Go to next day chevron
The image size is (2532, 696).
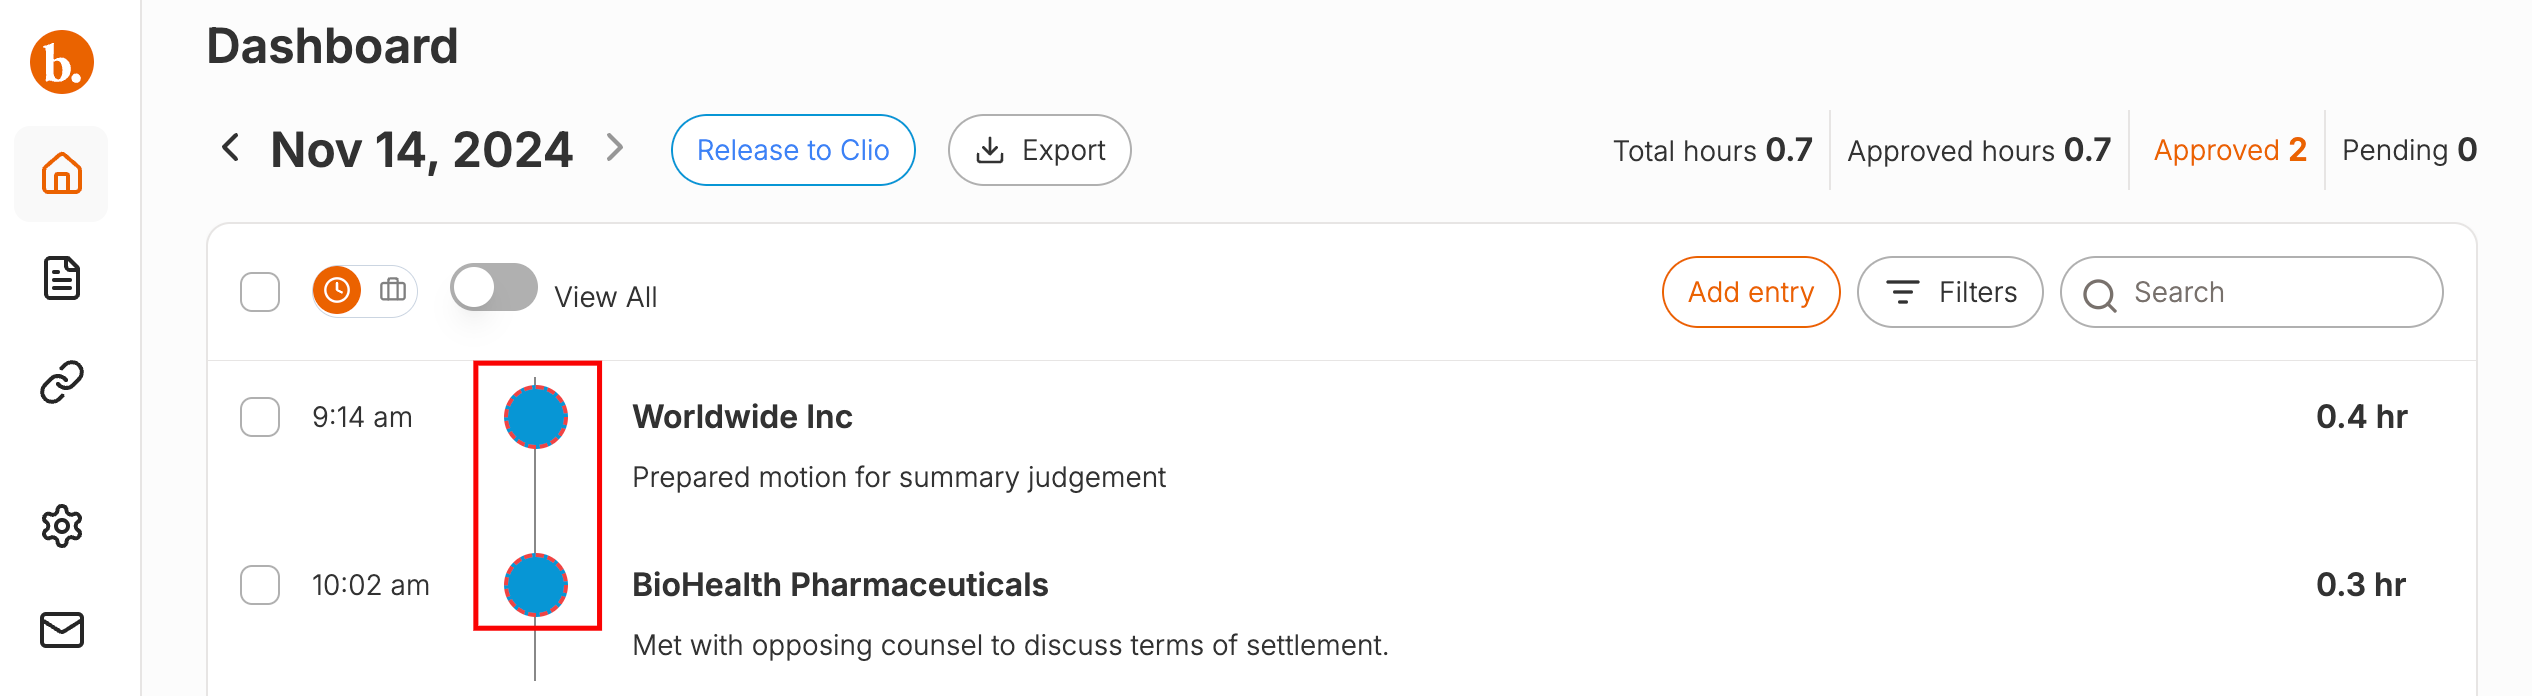(x=615, y=149)
